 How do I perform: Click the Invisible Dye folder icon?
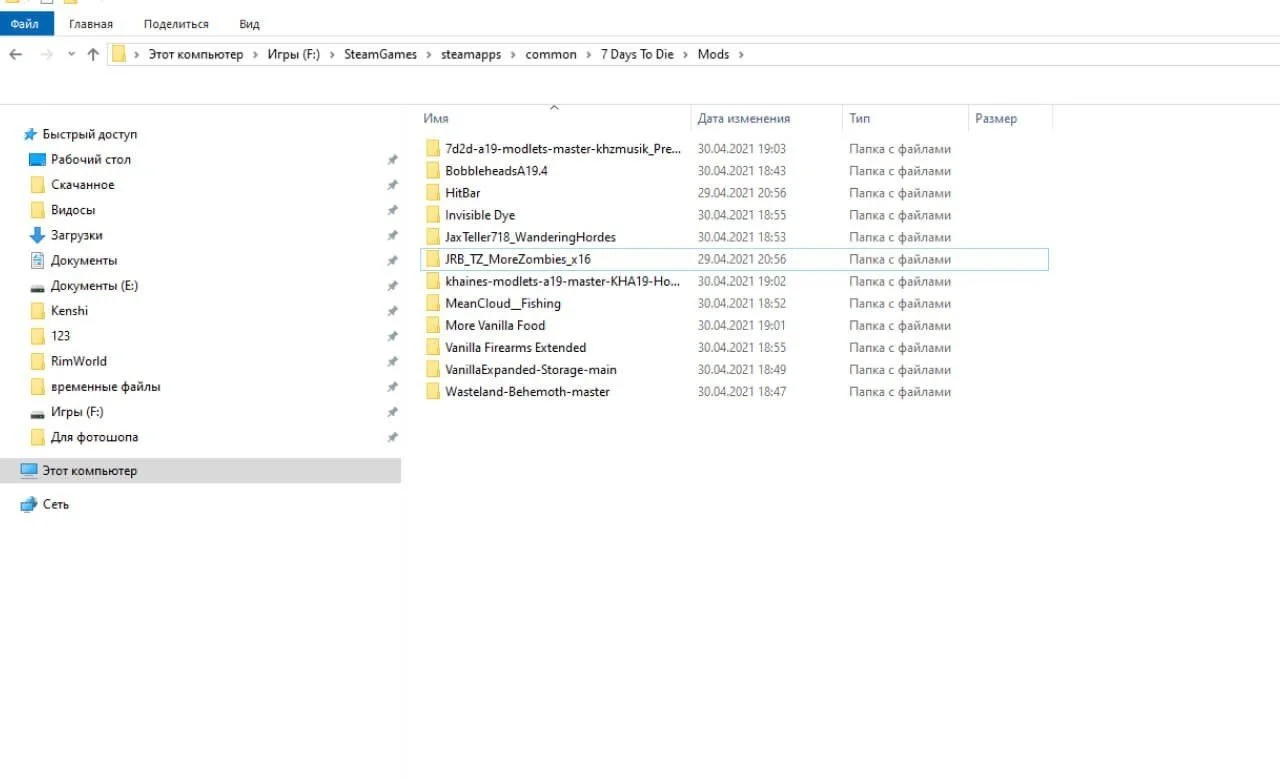point(432,215)
